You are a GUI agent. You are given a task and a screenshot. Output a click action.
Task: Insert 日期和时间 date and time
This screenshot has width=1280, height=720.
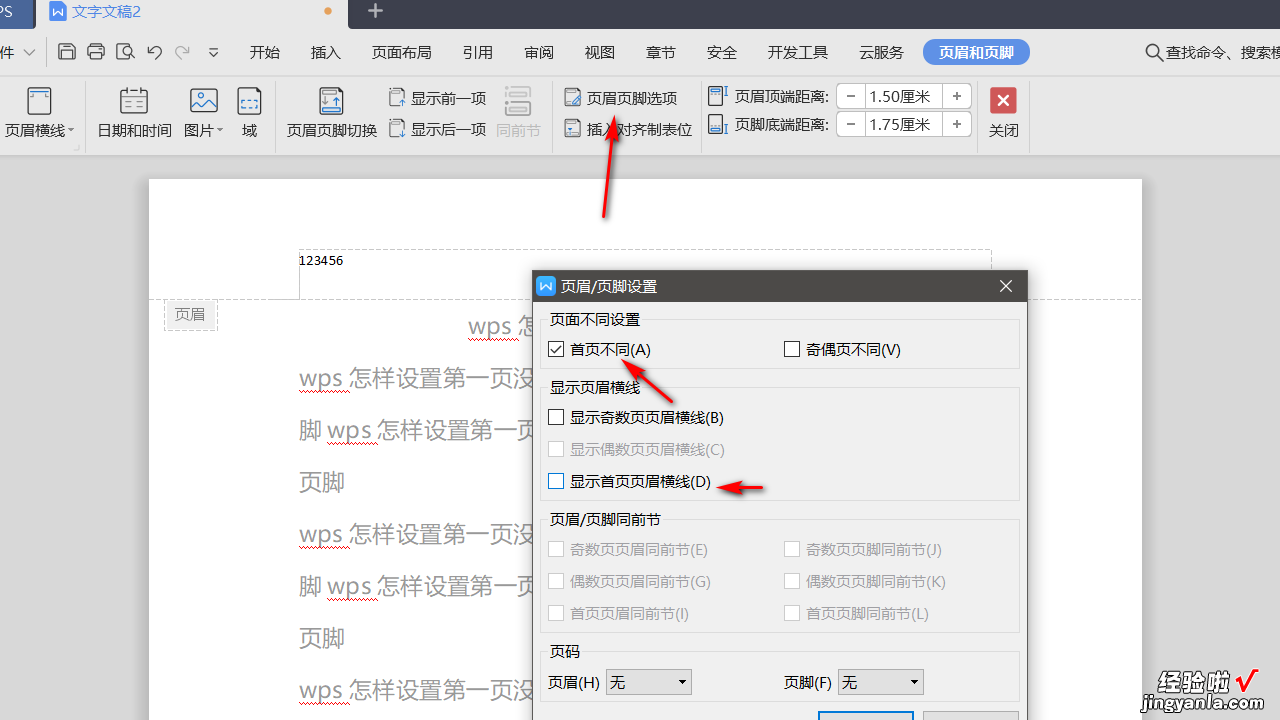click(134, 112)
